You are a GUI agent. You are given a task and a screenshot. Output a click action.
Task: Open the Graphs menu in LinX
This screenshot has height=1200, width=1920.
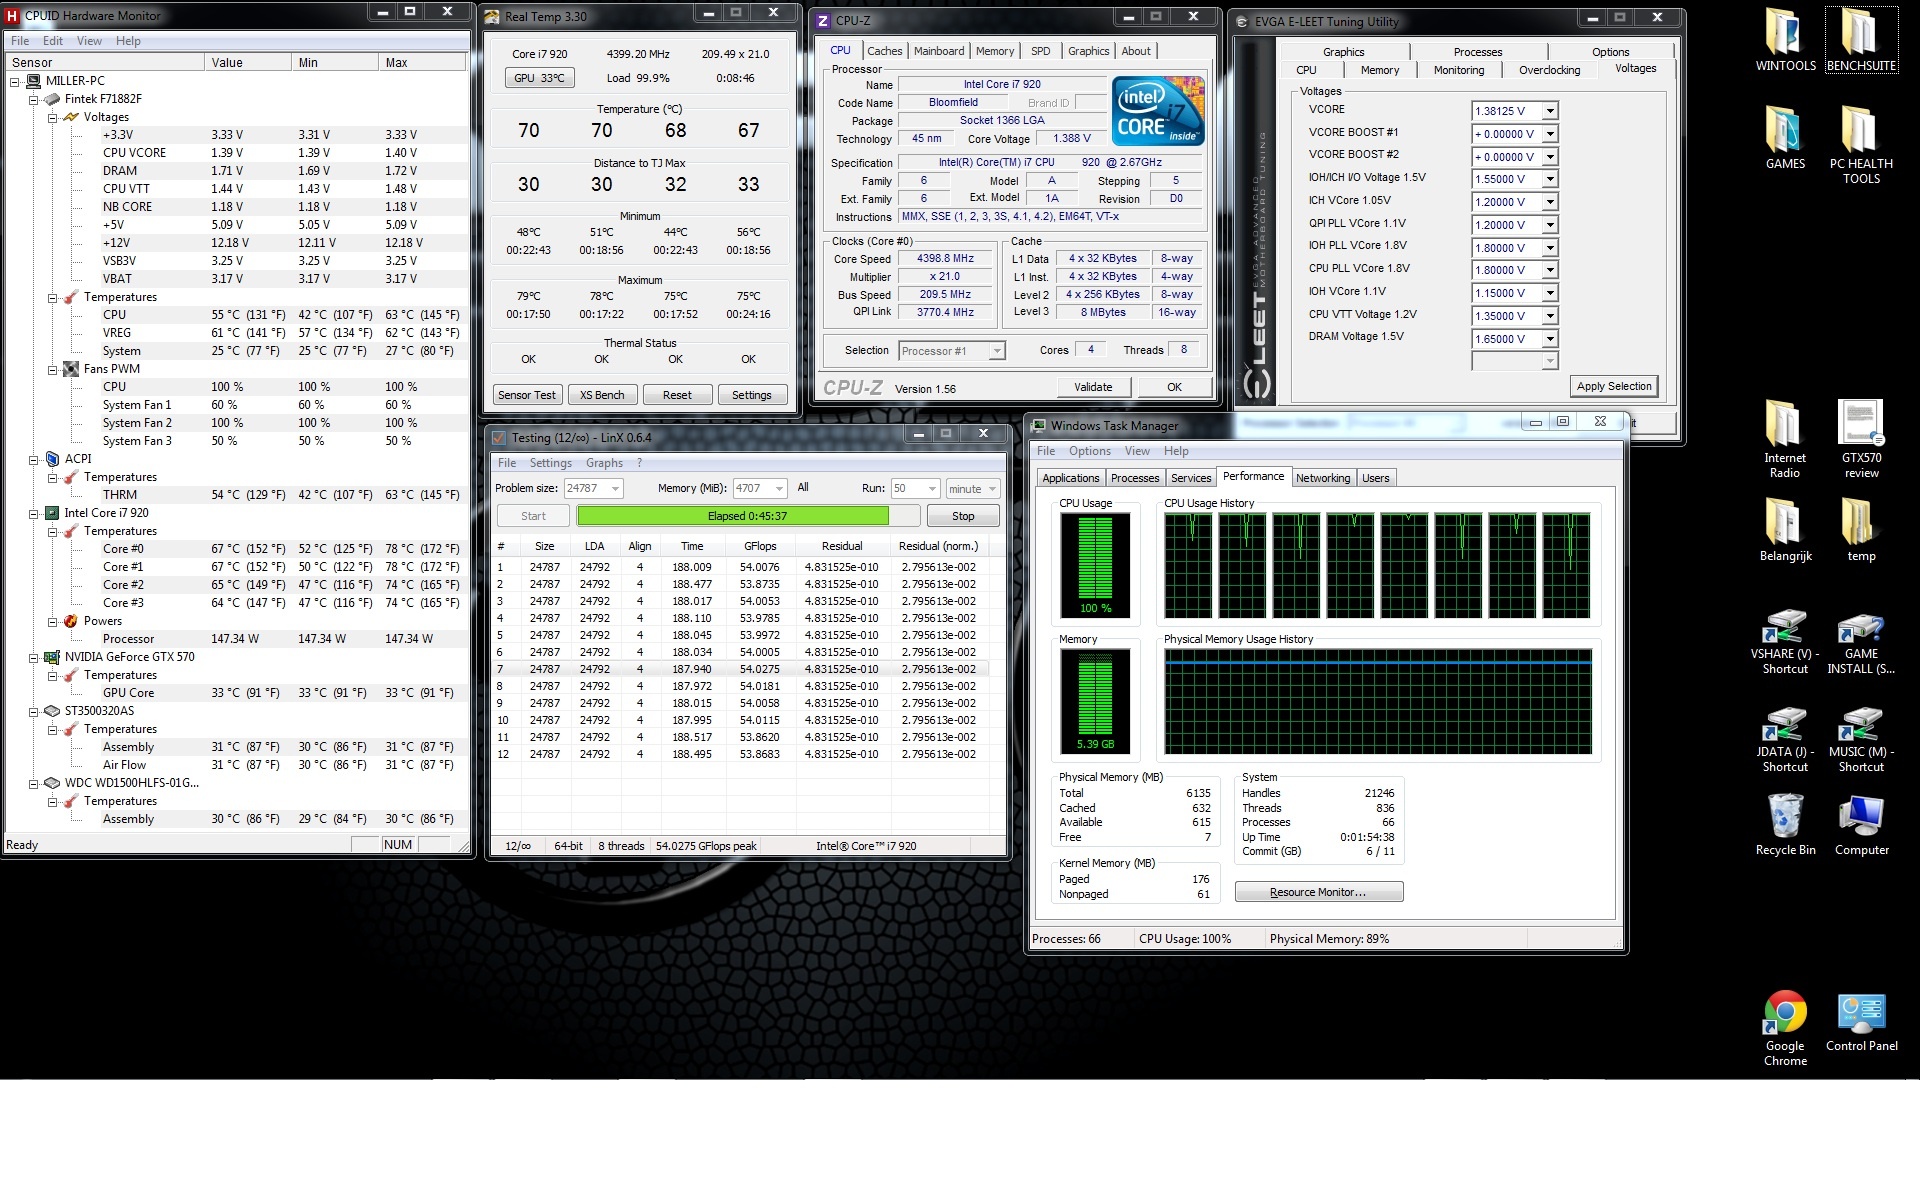[604, 463]
